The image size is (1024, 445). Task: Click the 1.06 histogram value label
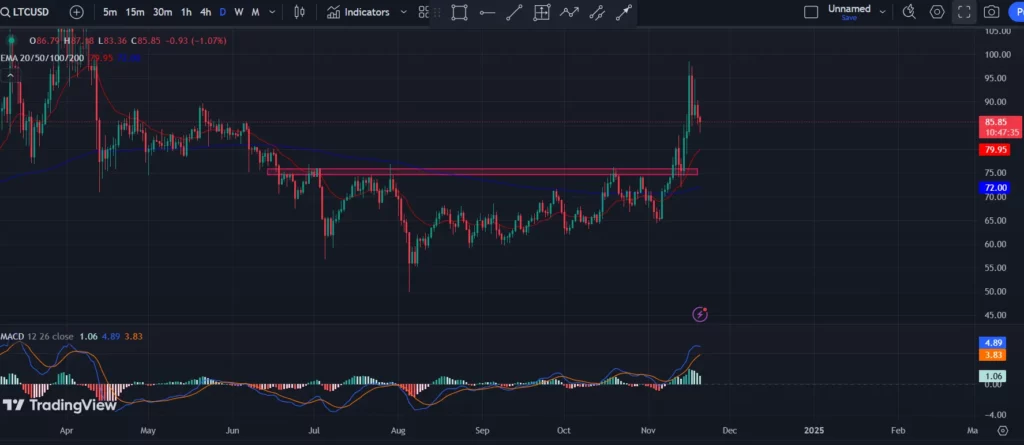coord(995,376)
